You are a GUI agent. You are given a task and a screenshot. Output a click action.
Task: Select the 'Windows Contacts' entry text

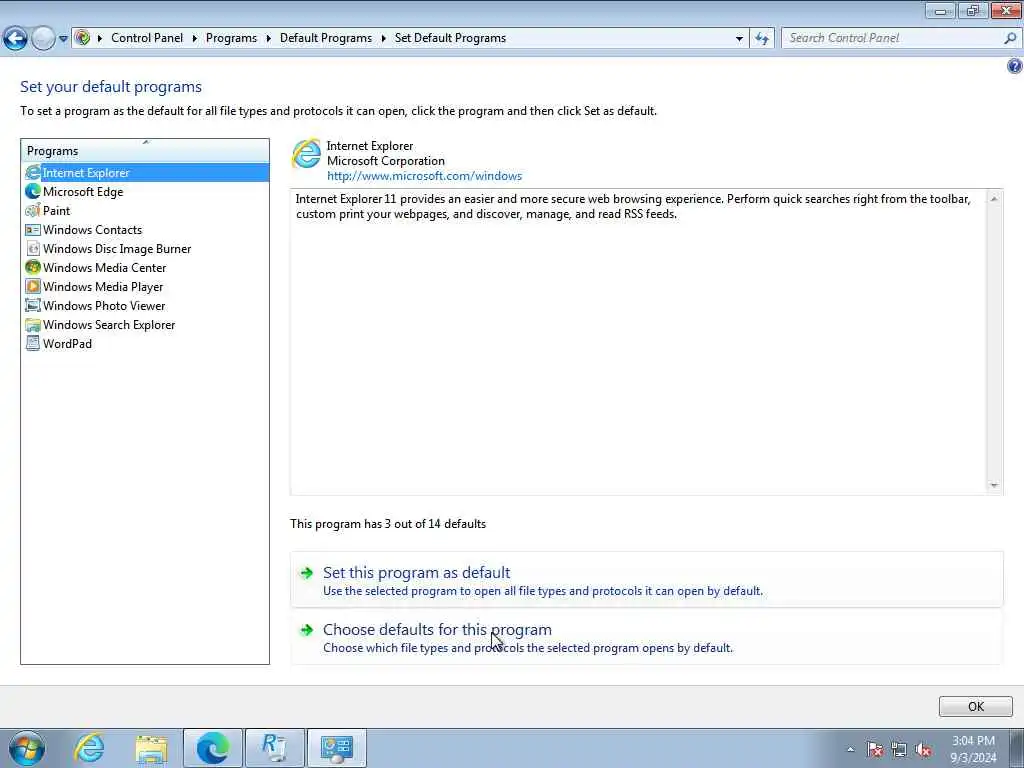pyautogui.click(x=92, y=229)
